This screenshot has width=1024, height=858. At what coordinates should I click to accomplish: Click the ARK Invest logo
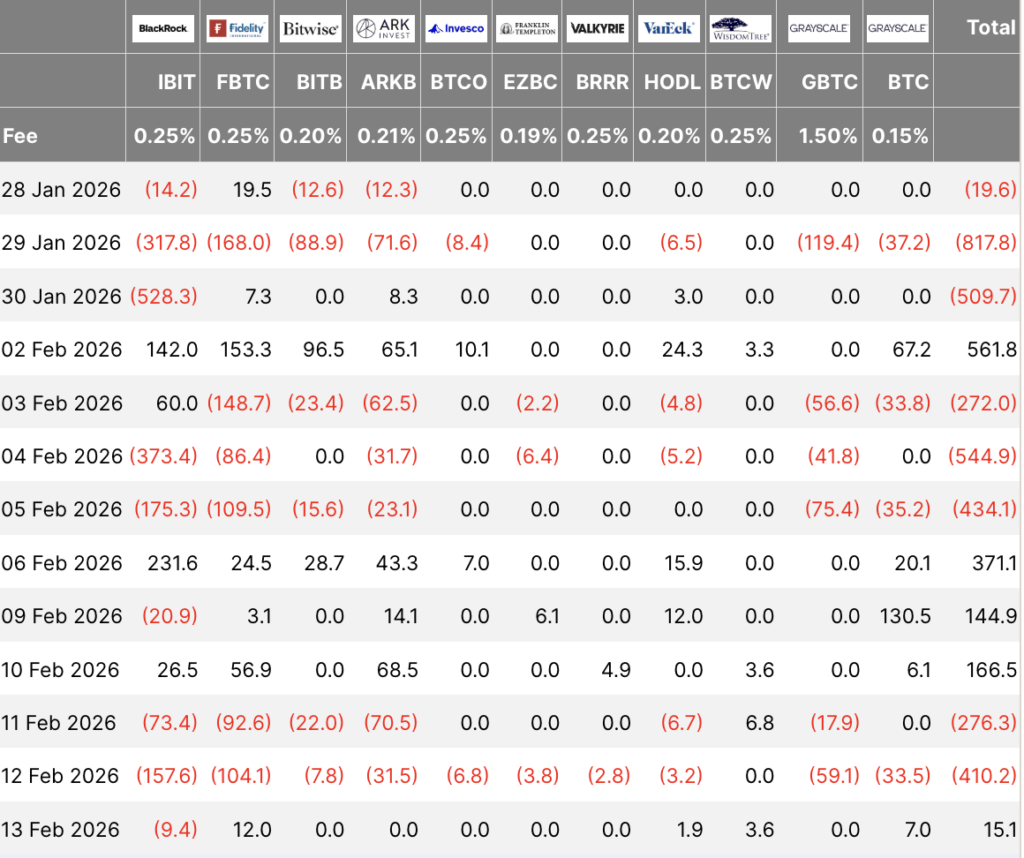click(383, 28)
